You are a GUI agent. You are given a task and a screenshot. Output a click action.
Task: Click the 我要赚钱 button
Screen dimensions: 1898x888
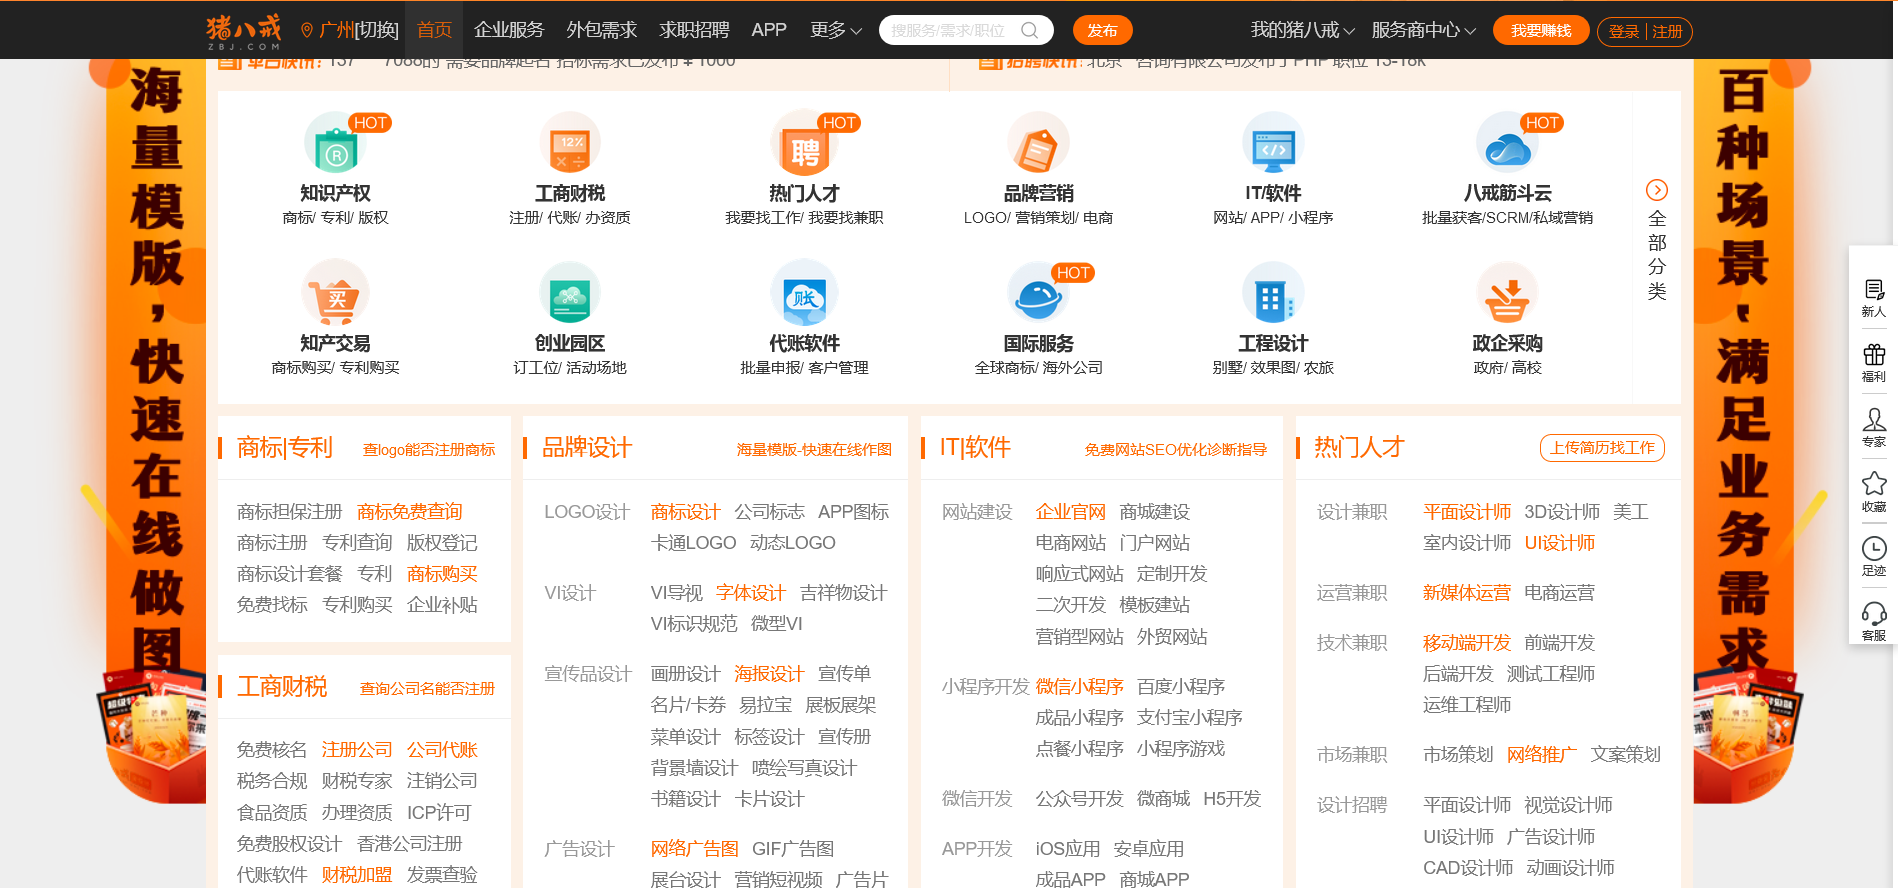pyautogui.click(x=1541, y=30)
